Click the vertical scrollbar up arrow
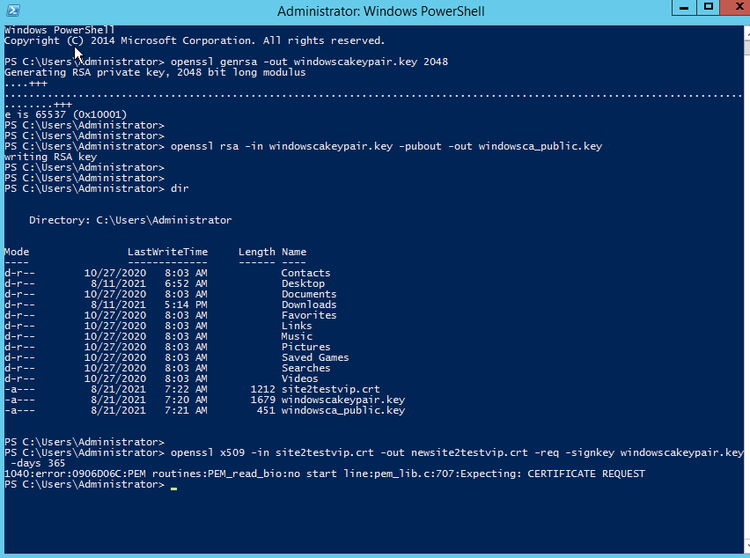 pyautogui.click(x=747, y=33)
